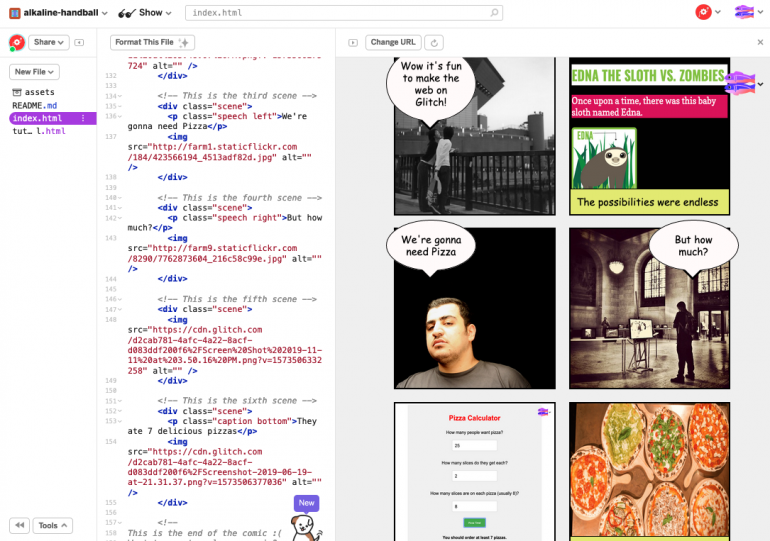Click sparkle icon on Format This File
Viewport: 770px width, 541px height.
tap(184, 43)
